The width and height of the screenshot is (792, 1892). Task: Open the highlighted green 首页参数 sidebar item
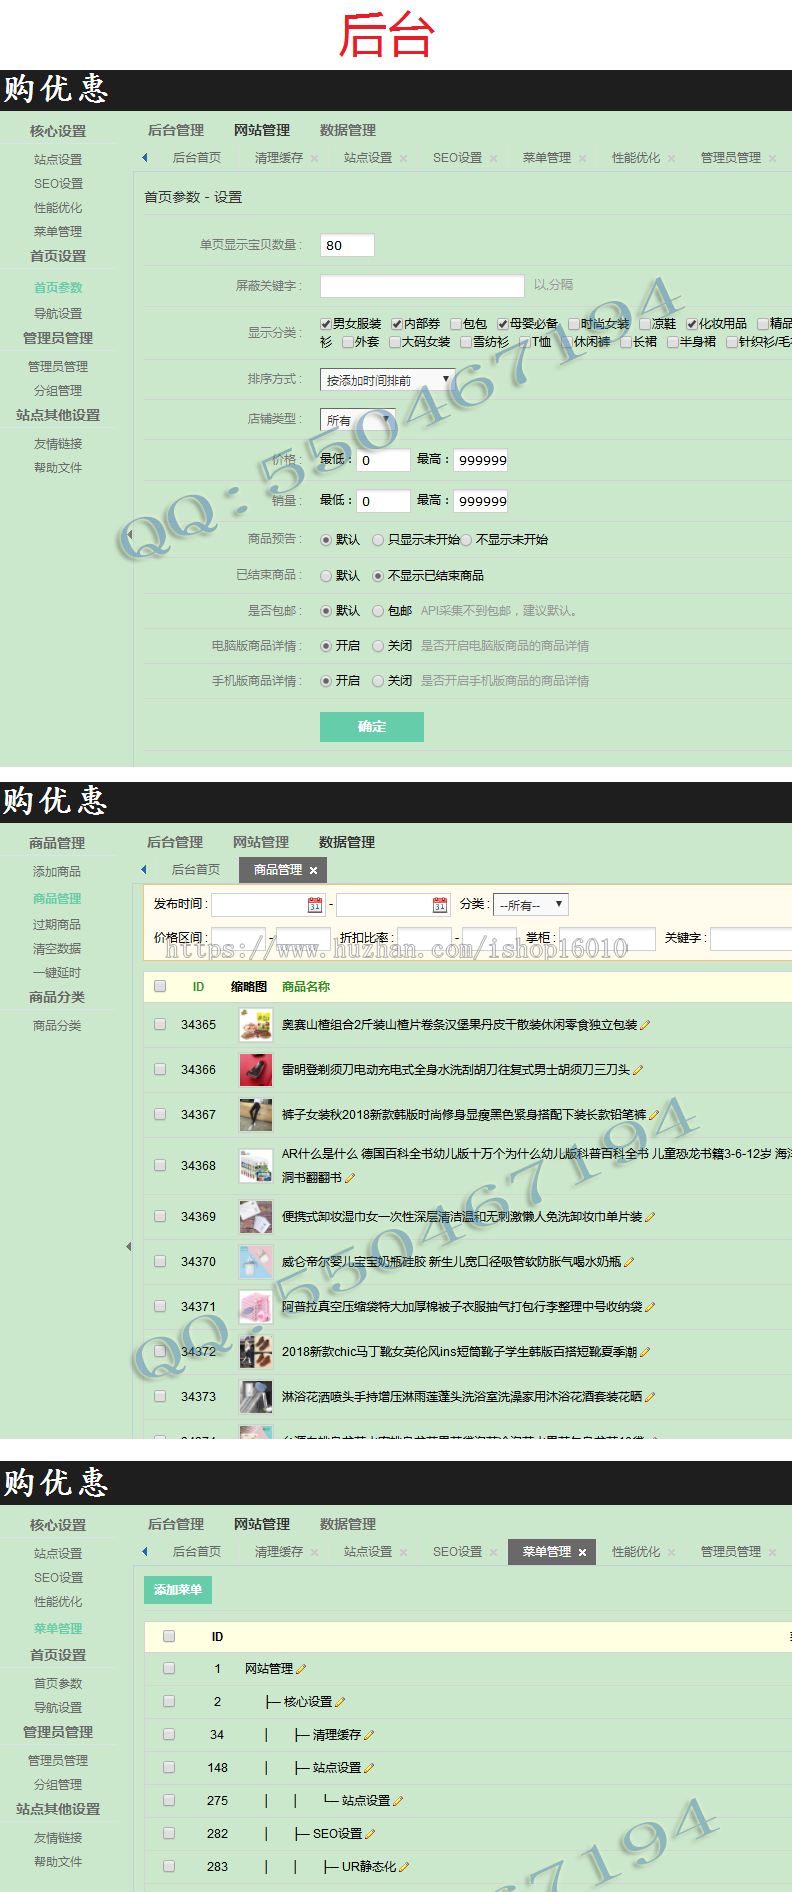click(58, 288)
